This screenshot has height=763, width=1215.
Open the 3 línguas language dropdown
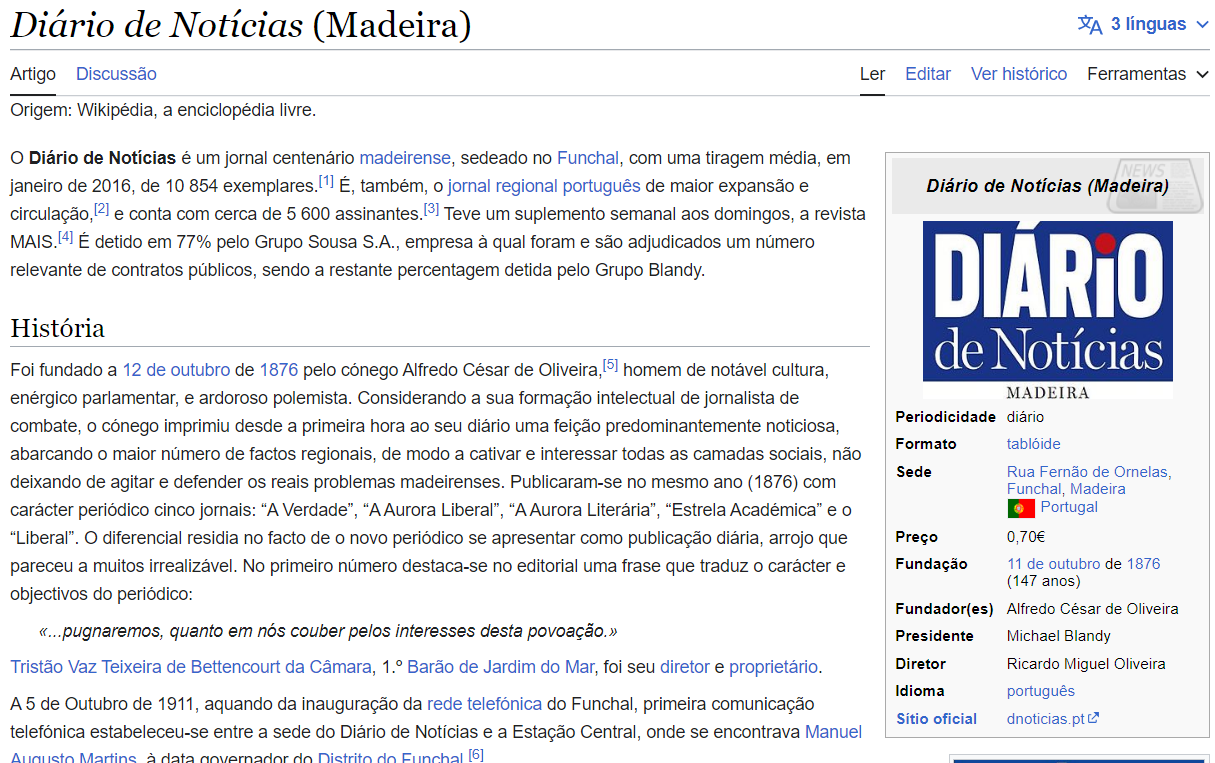click(x=1143, y=24)
